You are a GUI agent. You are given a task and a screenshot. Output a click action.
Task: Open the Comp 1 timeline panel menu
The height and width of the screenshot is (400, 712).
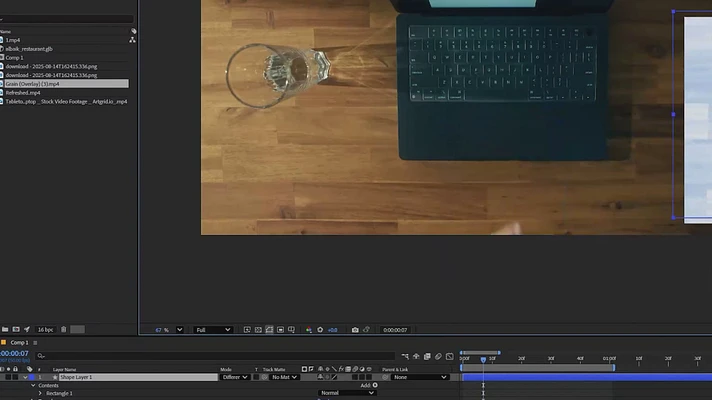(x=35, y=343)
